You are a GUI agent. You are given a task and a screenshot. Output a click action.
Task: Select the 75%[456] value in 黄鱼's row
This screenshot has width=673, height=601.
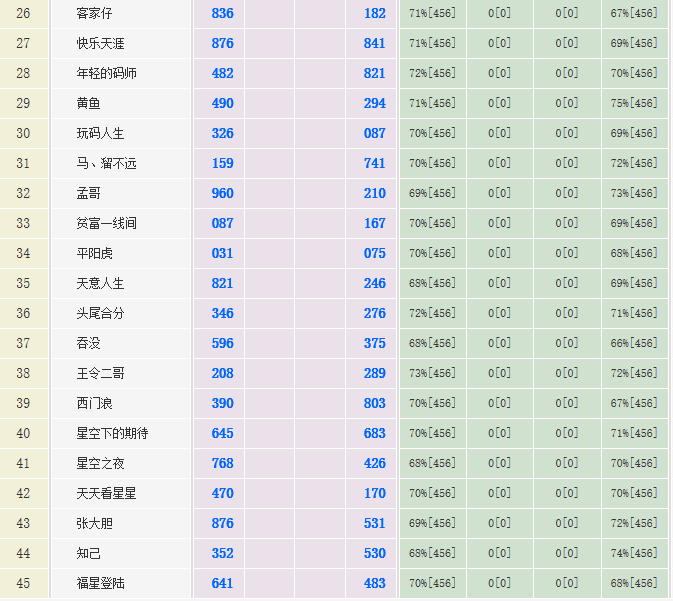point(634,103)
